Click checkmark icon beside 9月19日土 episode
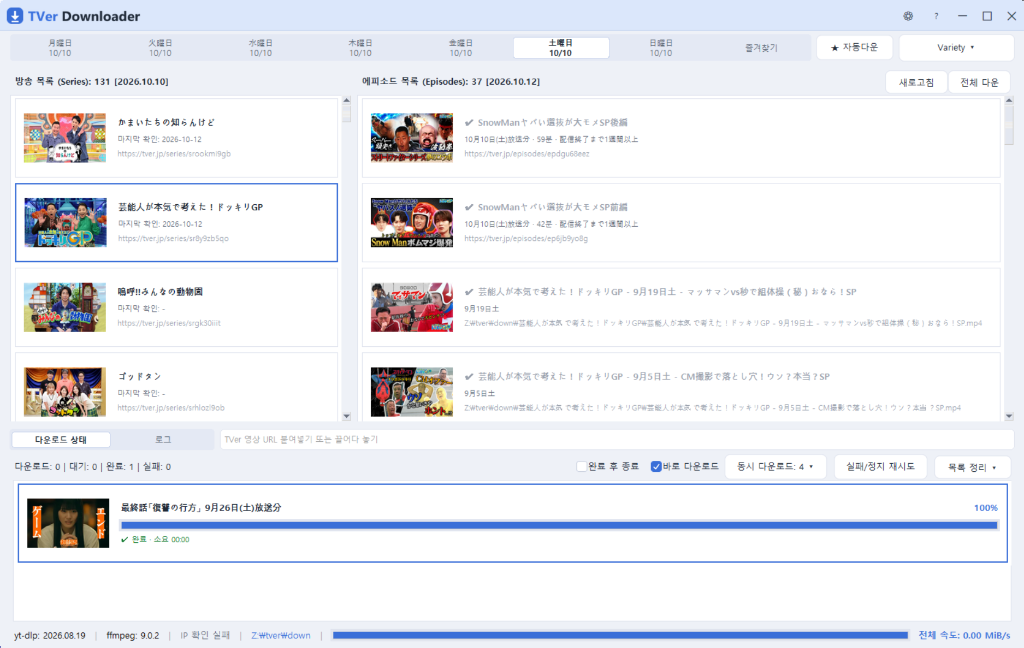Image resolution: width=1024 pixels, height=648 pixels. pyautogui.click(x=469, y=292)
